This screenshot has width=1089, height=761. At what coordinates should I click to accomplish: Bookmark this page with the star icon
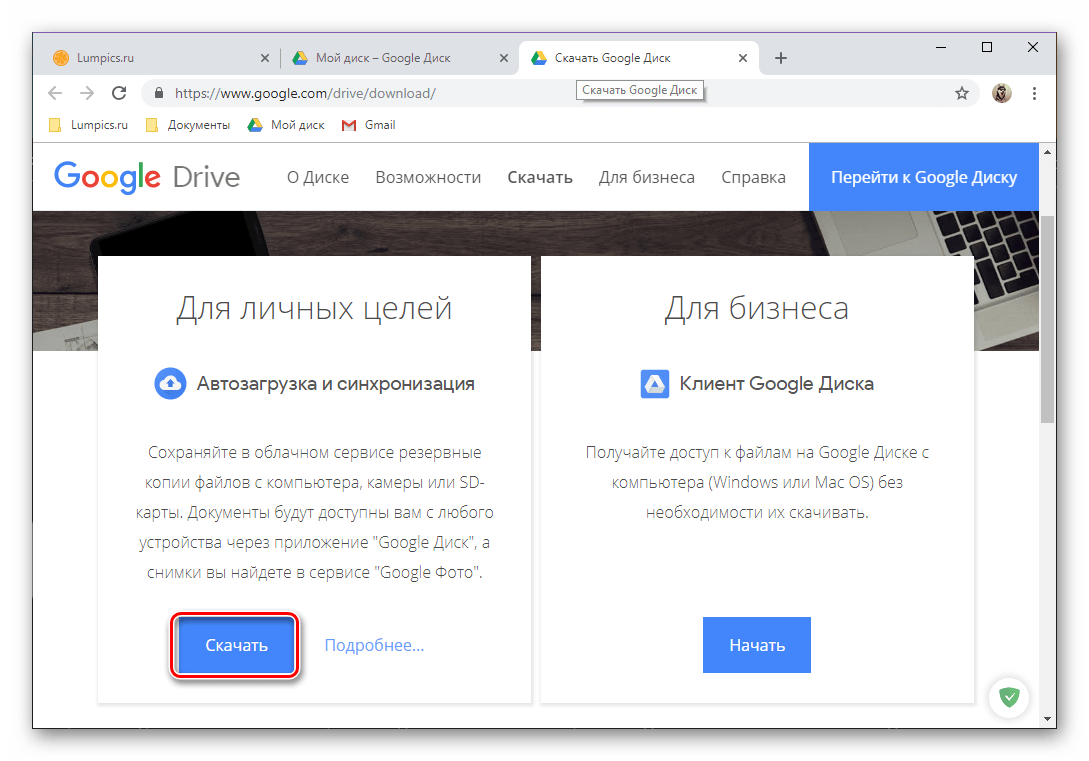coord(962,93)
